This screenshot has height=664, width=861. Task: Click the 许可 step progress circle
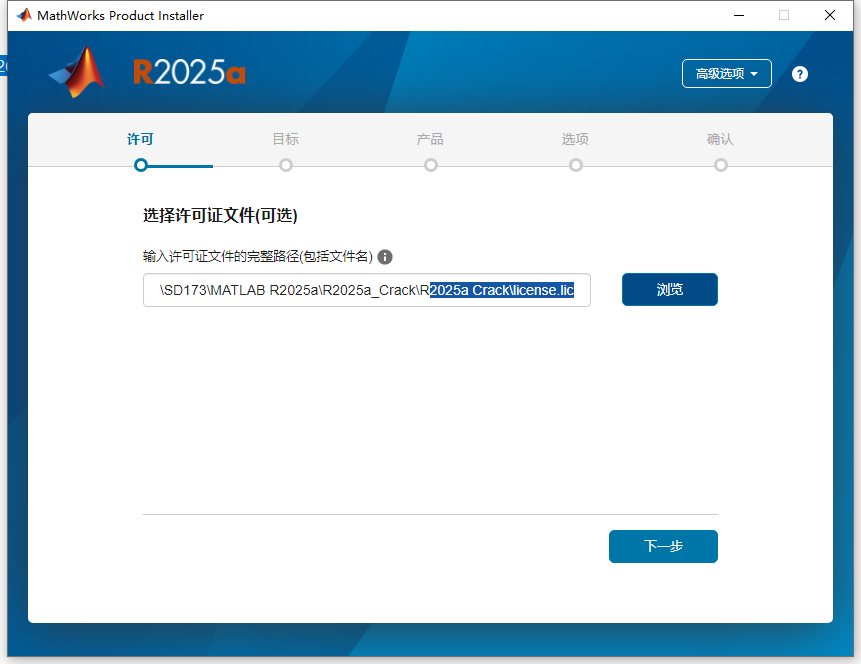[141, 165]
